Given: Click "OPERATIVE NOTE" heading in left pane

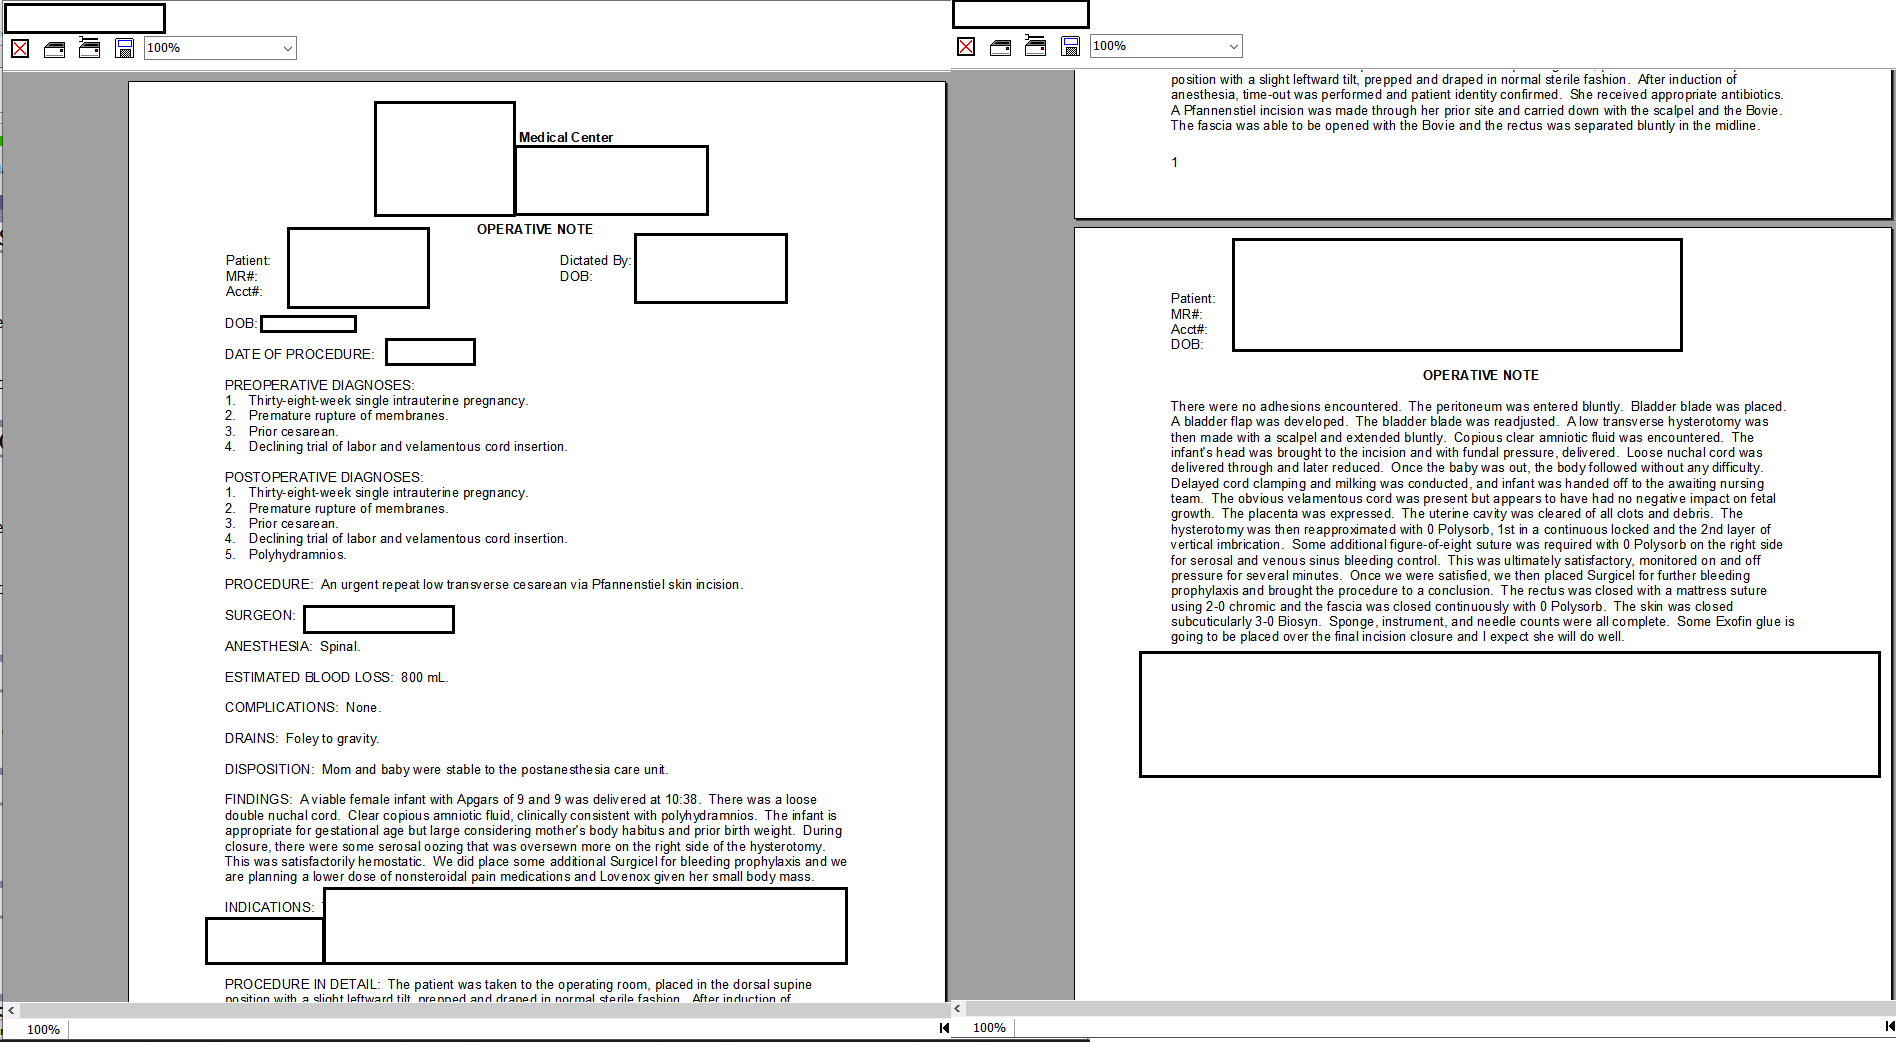Looking at the screenshot, I should [535, 229].
